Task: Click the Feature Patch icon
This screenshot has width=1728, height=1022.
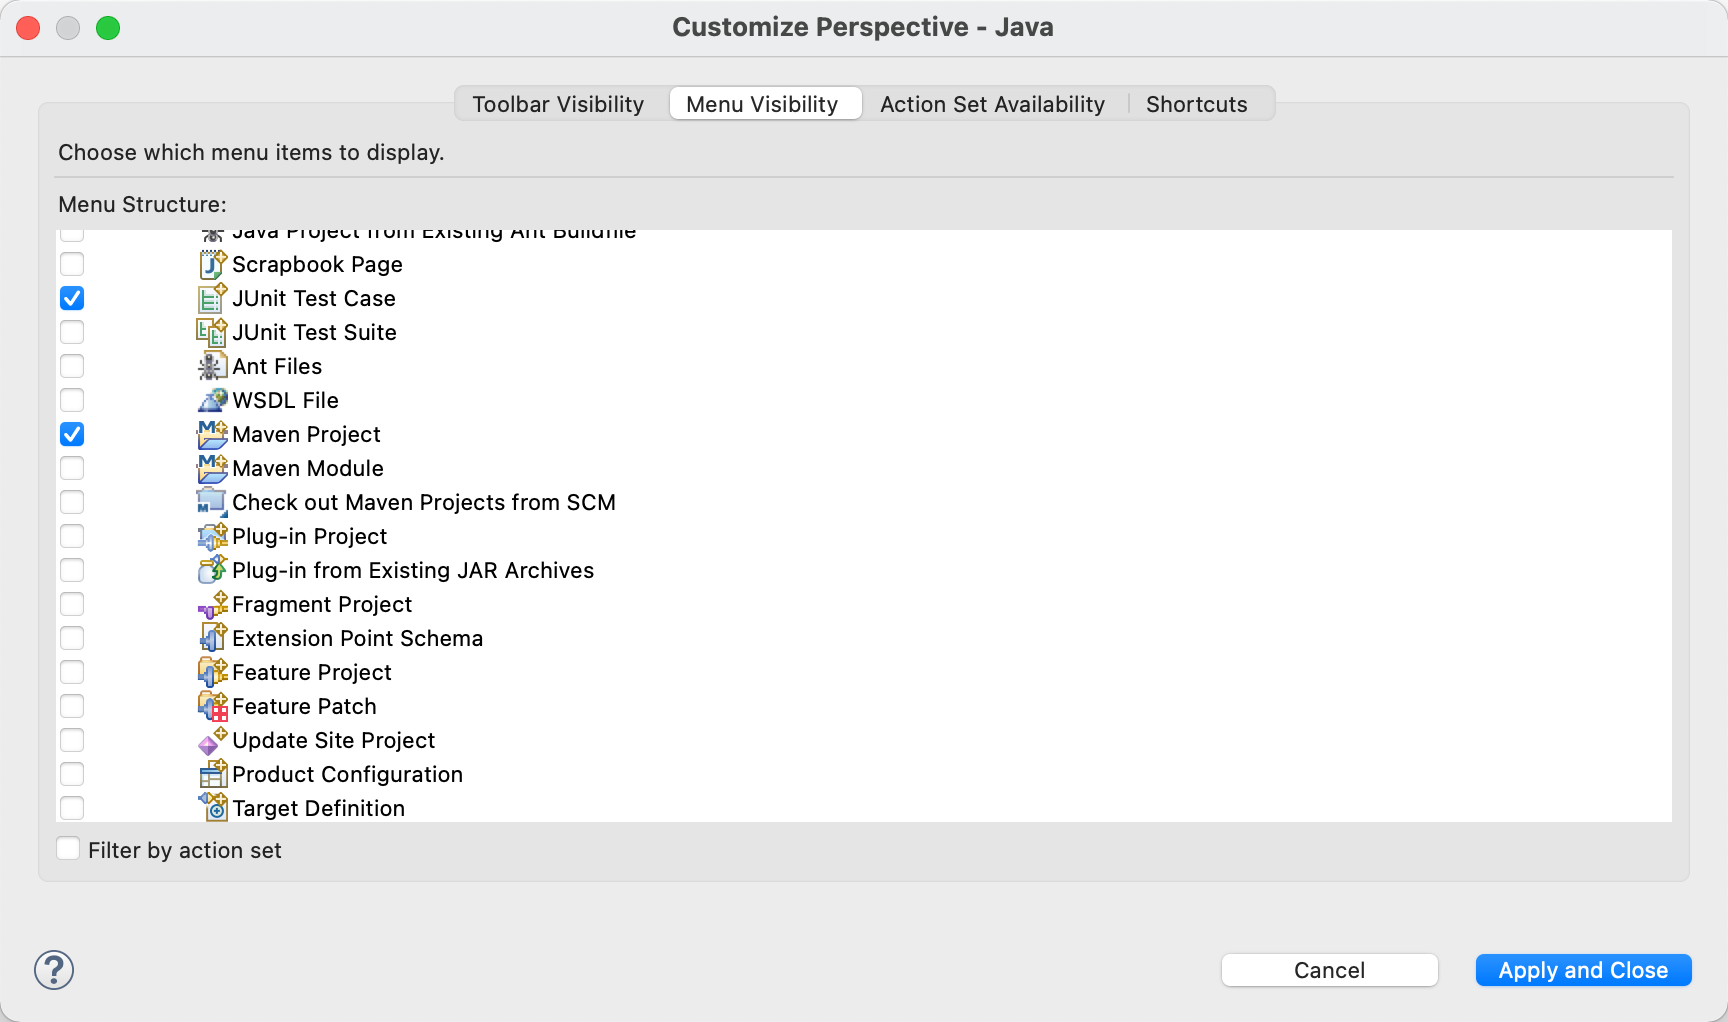Action: (x=213, y=706)
